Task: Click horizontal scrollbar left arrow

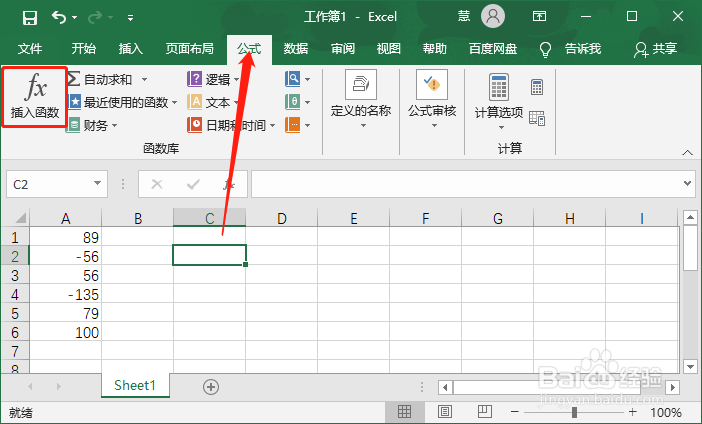Action: point(445,387)
